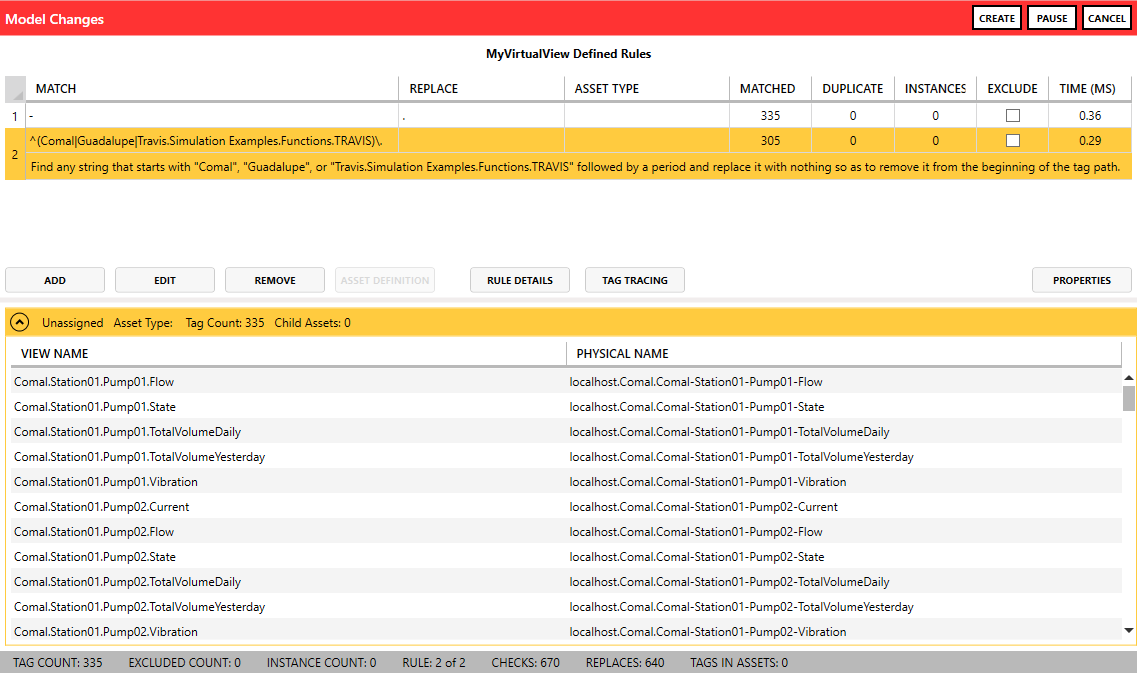Screen dimensions: 1137x673
Task: Open Rule Details
Action: [x=520, y=280]
